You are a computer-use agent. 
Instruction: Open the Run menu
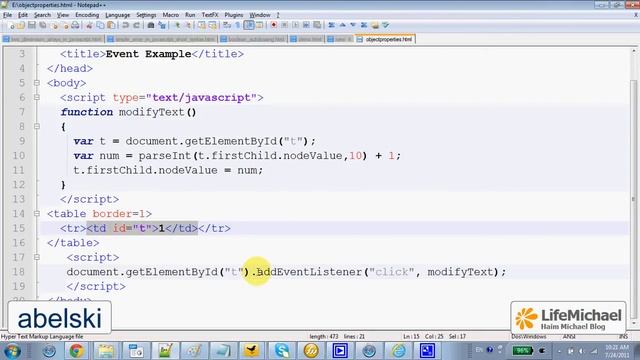point(190,15)
